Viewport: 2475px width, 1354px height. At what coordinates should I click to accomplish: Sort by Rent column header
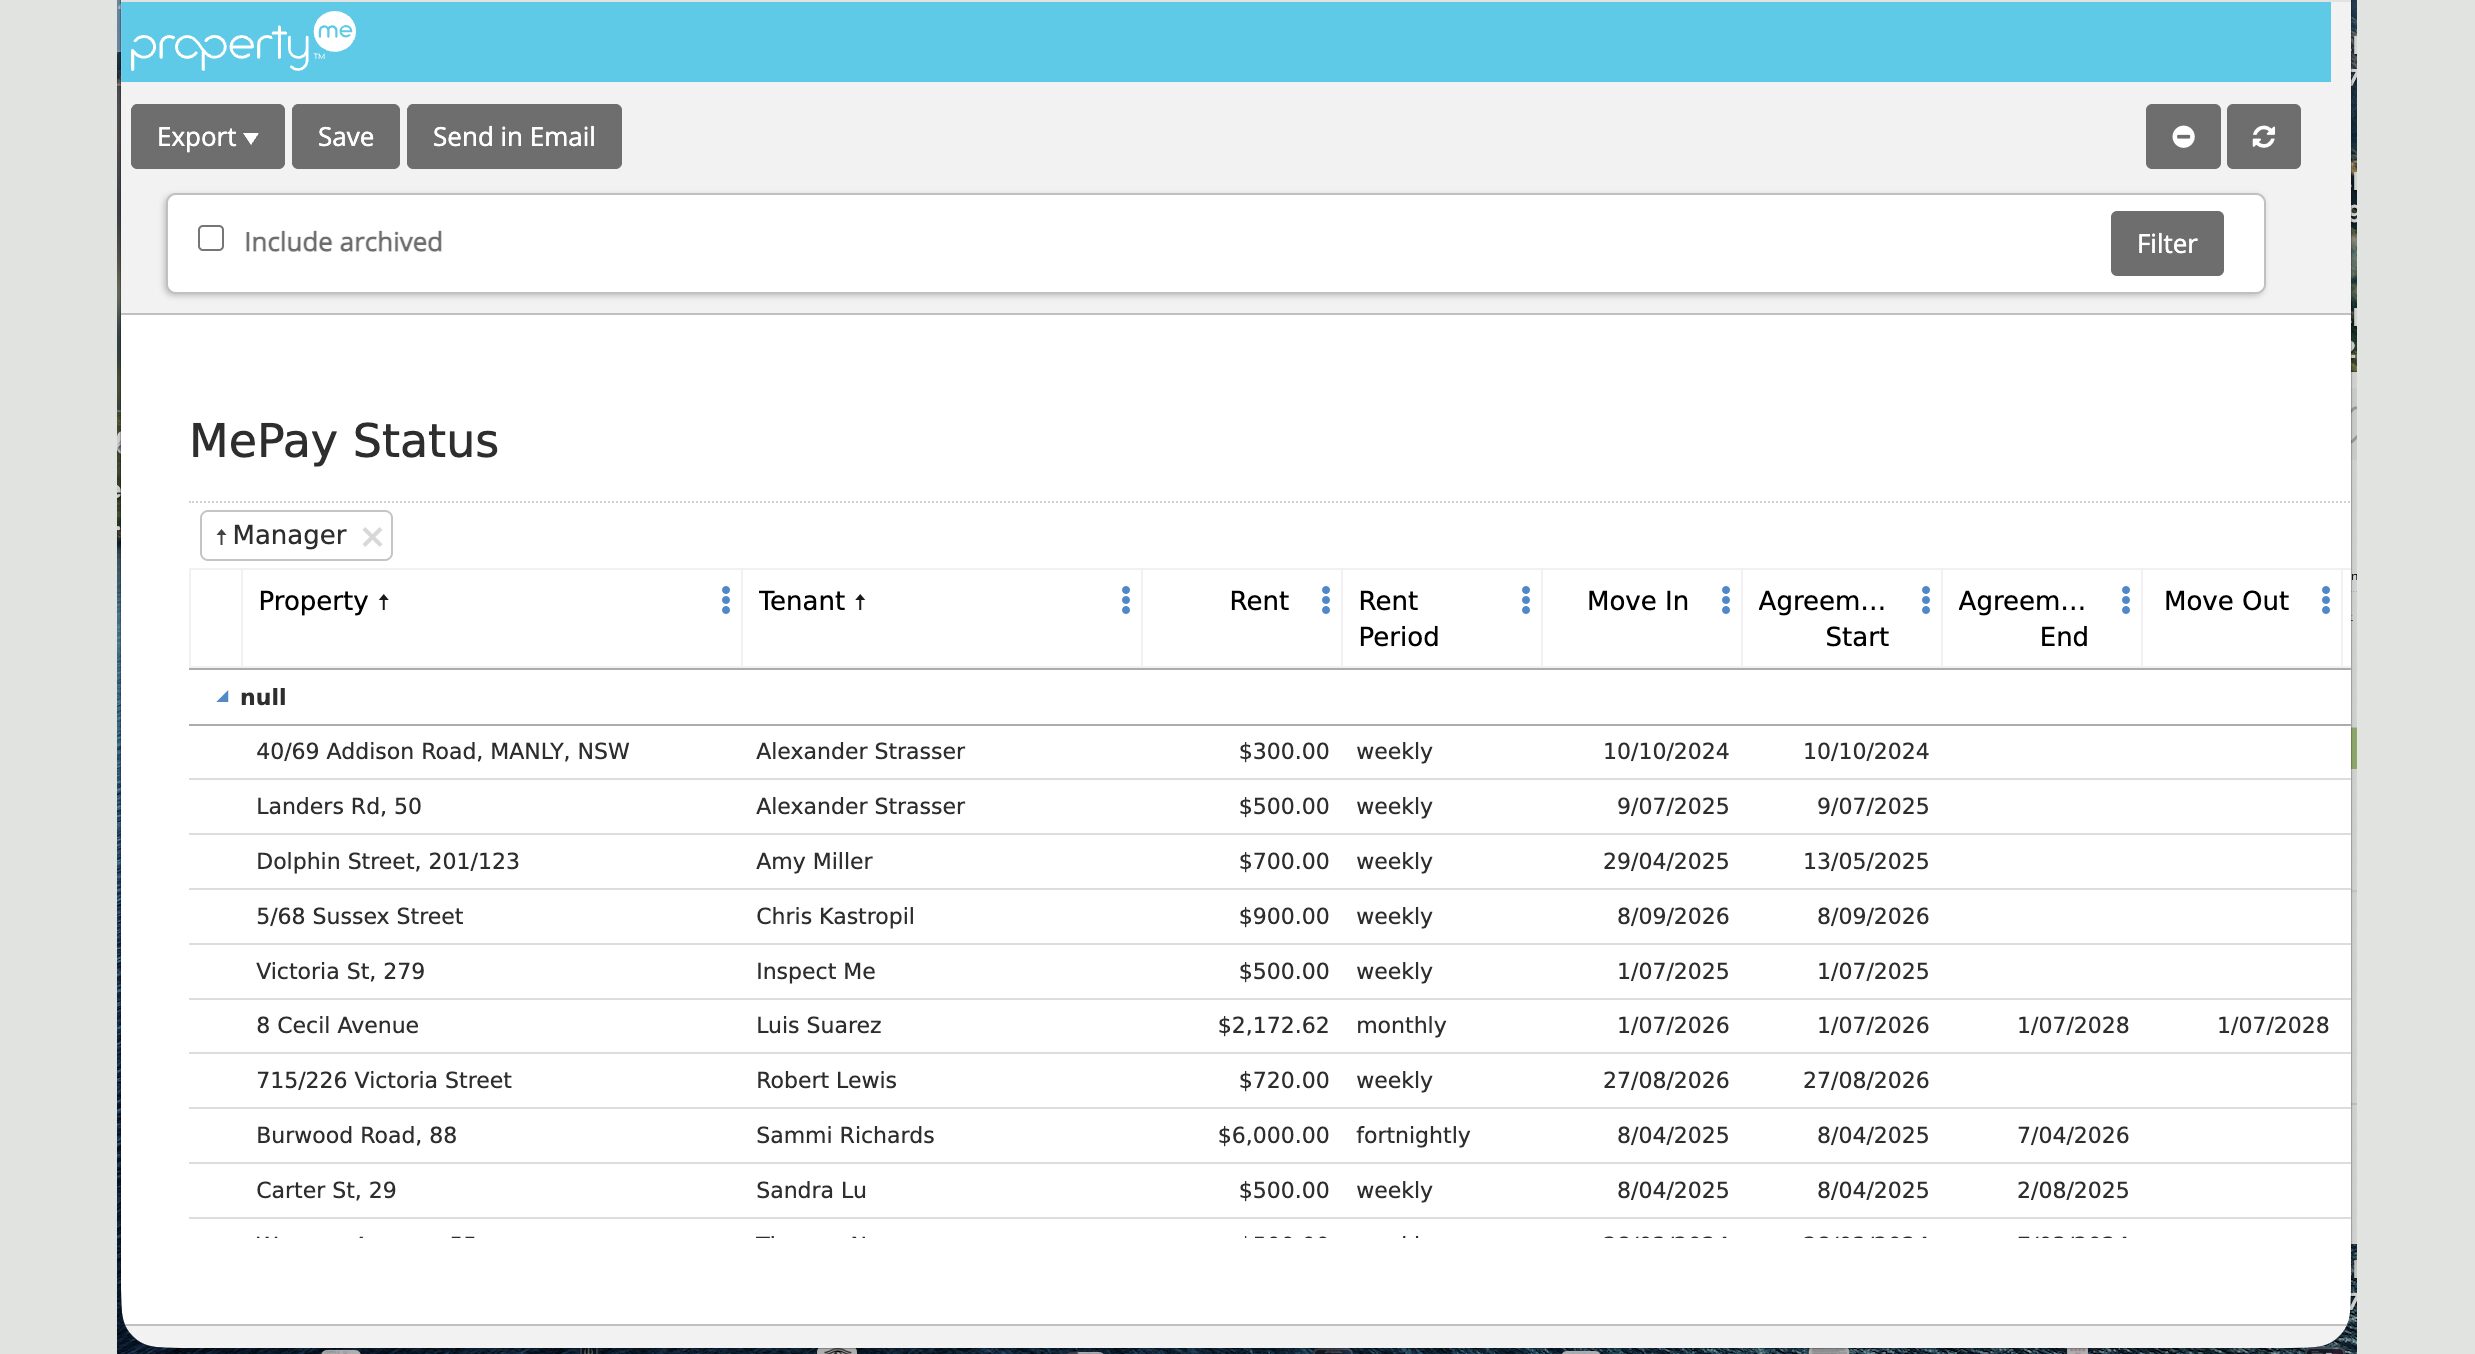coord(1259,601)
